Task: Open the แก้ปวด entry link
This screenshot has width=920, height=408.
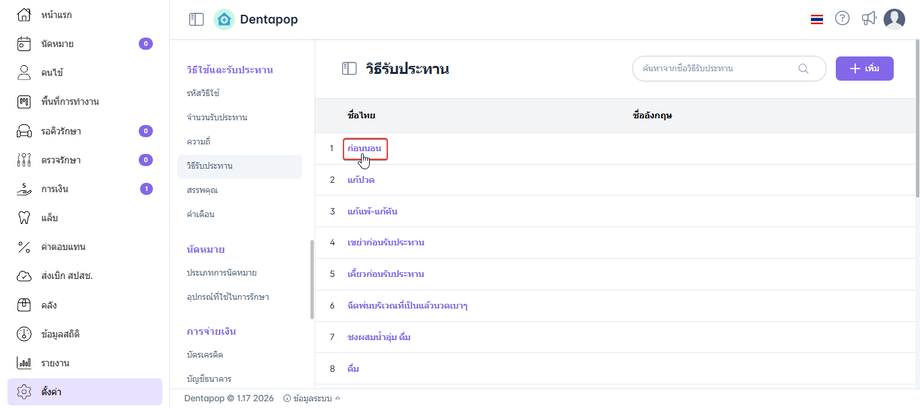Action: [x=361, y=180]
